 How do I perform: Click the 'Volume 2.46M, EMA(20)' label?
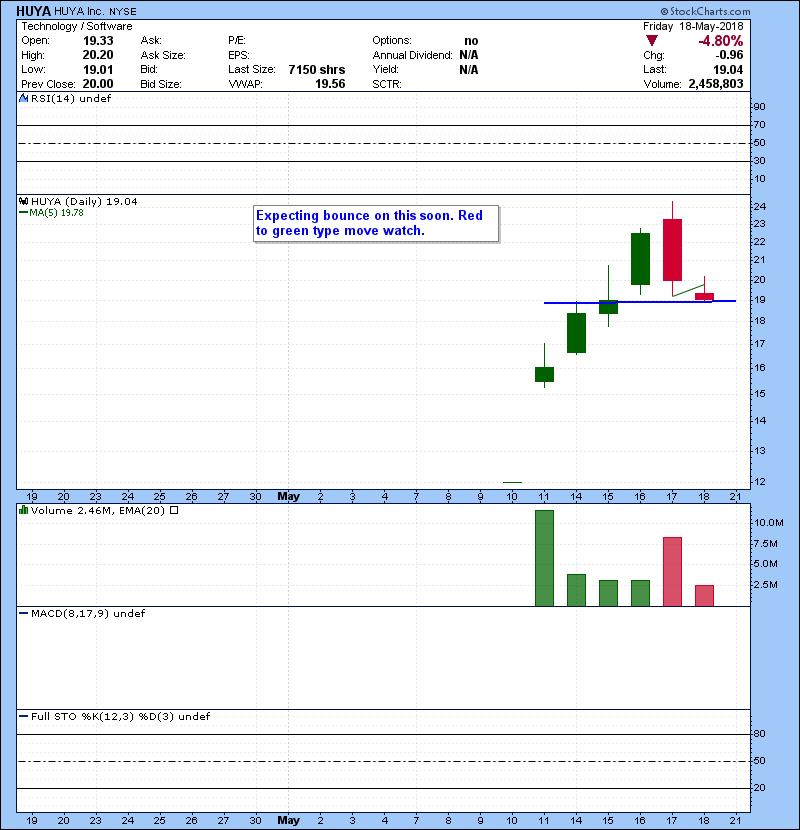(98, 510)
